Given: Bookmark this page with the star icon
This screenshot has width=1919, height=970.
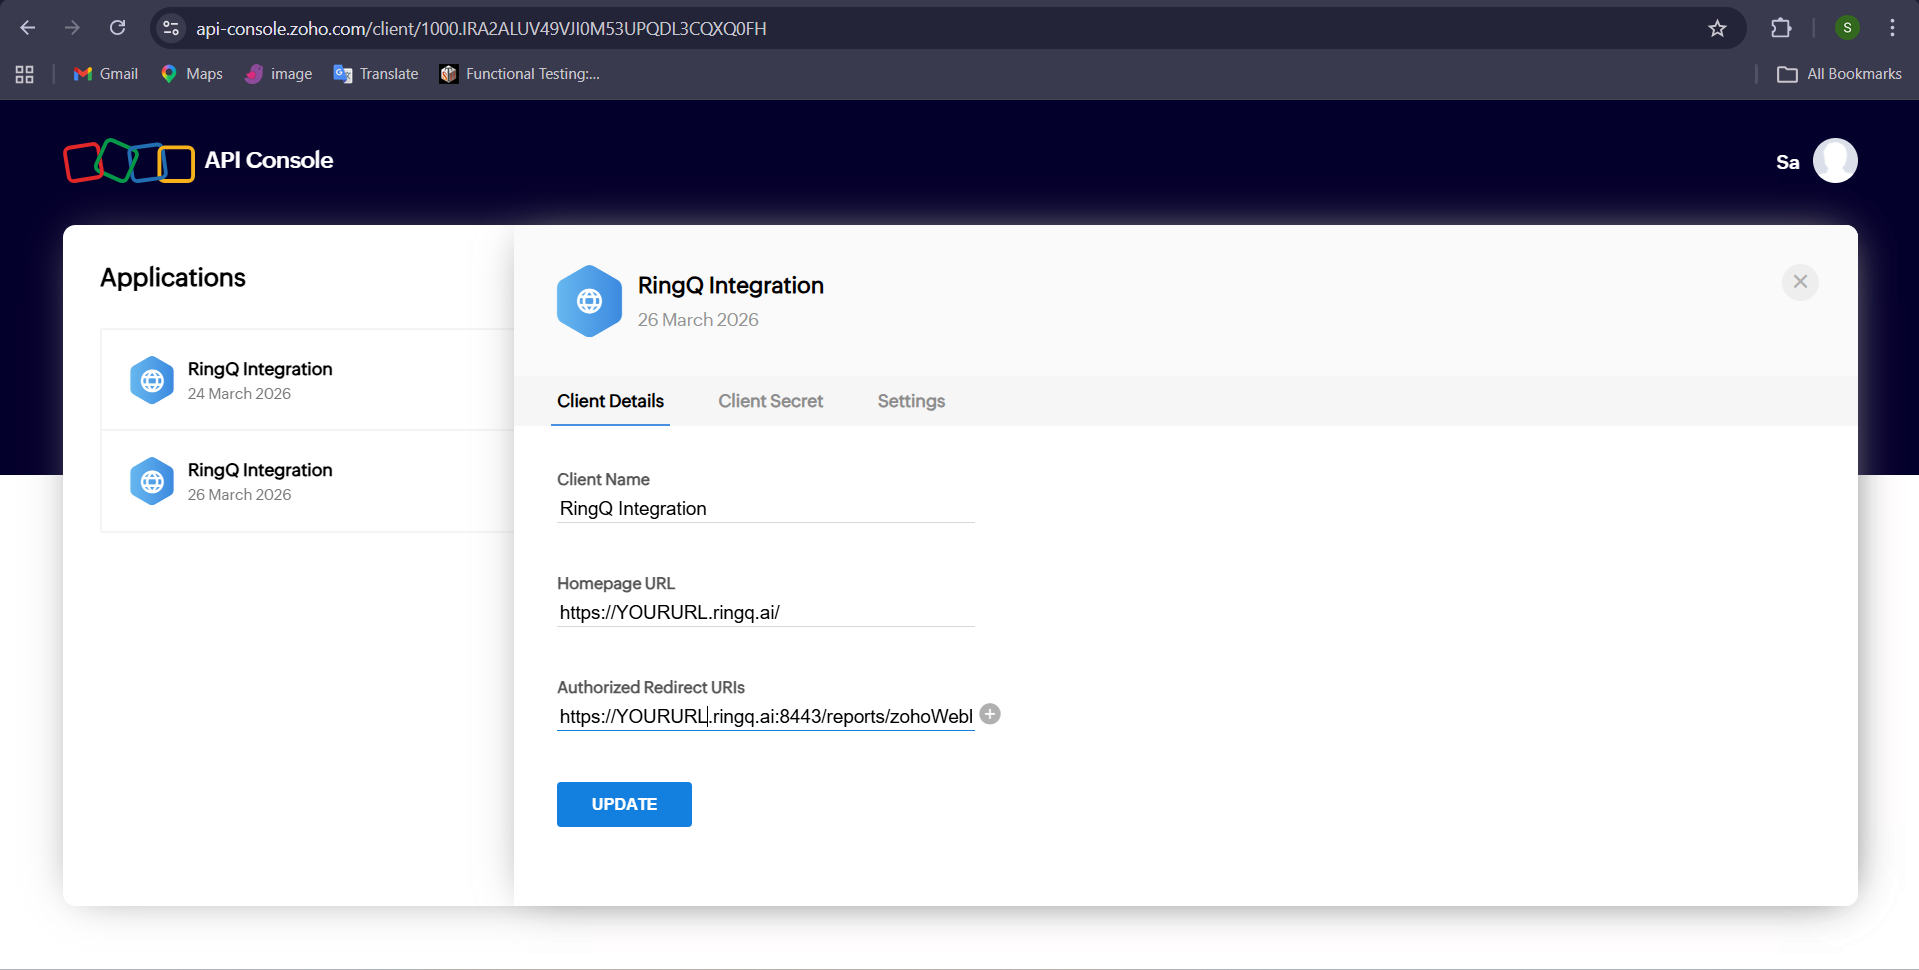Looking at the screenshot, I should point(1717,28).
